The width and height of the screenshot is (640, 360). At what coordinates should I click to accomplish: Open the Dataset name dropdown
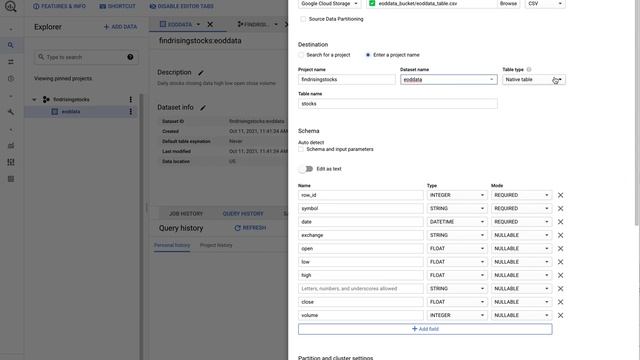(x=449, y=80)
